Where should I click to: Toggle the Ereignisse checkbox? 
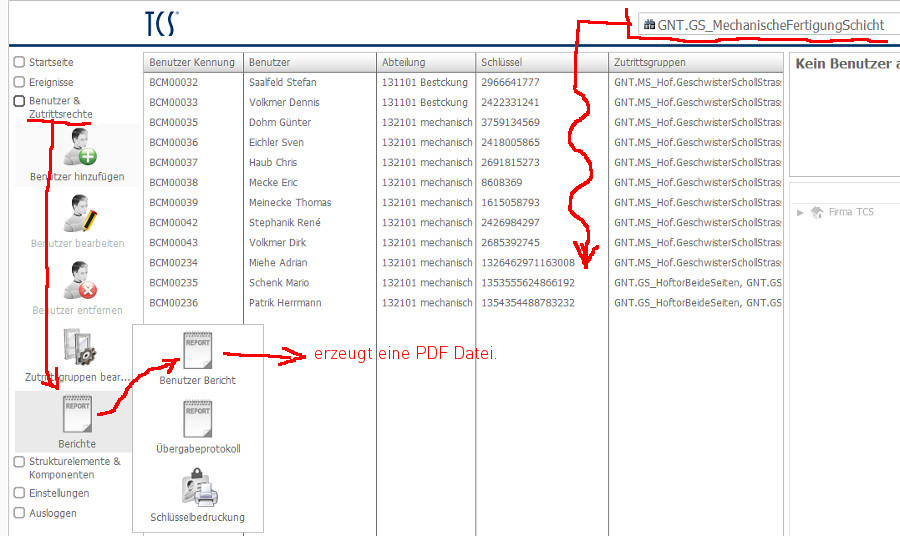click(19, 82)
